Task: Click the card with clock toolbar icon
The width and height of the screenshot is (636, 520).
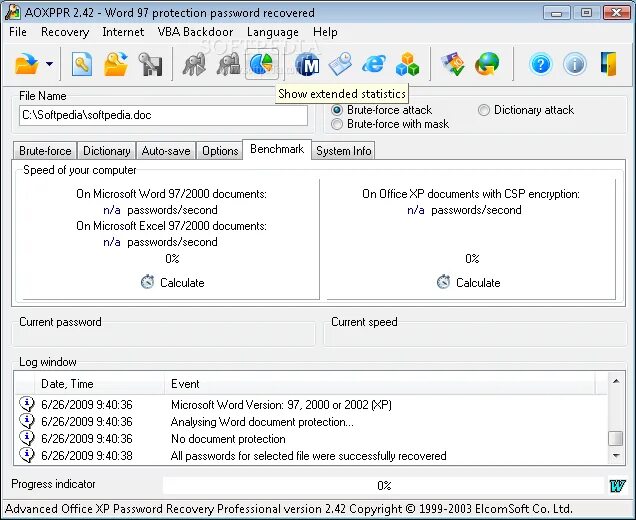Action: click(x=340, y=64)
